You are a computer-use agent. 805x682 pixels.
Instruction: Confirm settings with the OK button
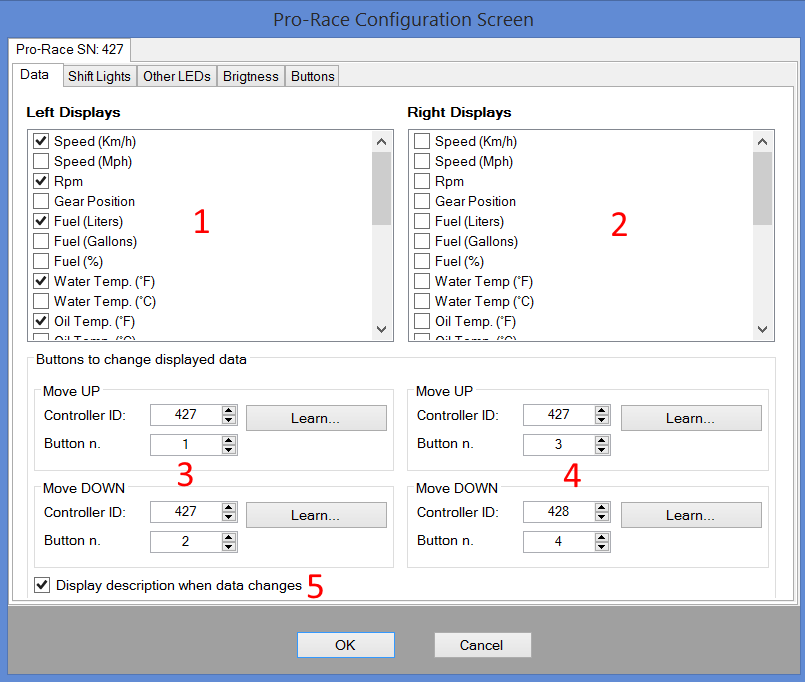coord(345,645)
